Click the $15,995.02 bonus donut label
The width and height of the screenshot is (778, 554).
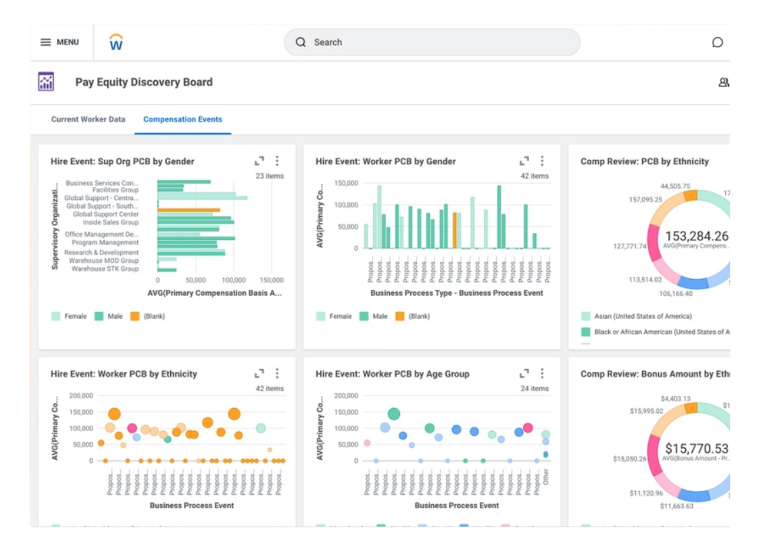647,411
